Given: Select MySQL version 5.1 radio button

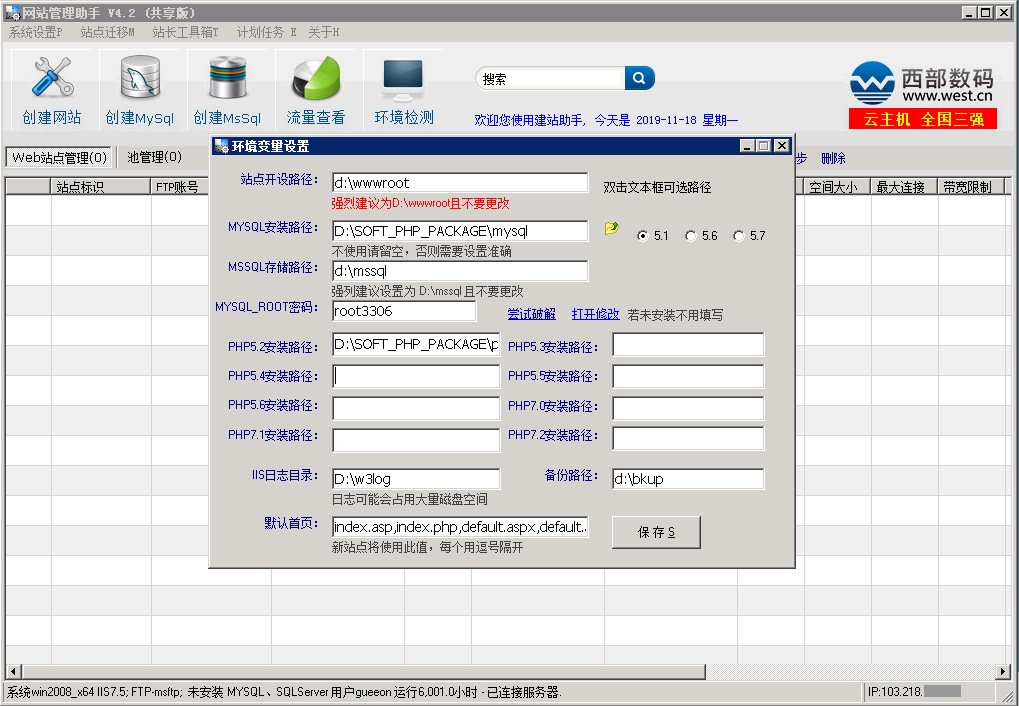Looking at the screenshot, I should [x=642, y=236].
